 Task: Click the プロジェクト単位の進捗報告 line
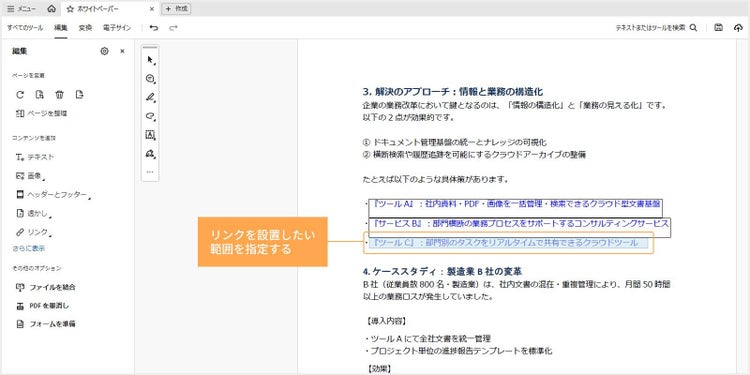(x=458, y=351)
